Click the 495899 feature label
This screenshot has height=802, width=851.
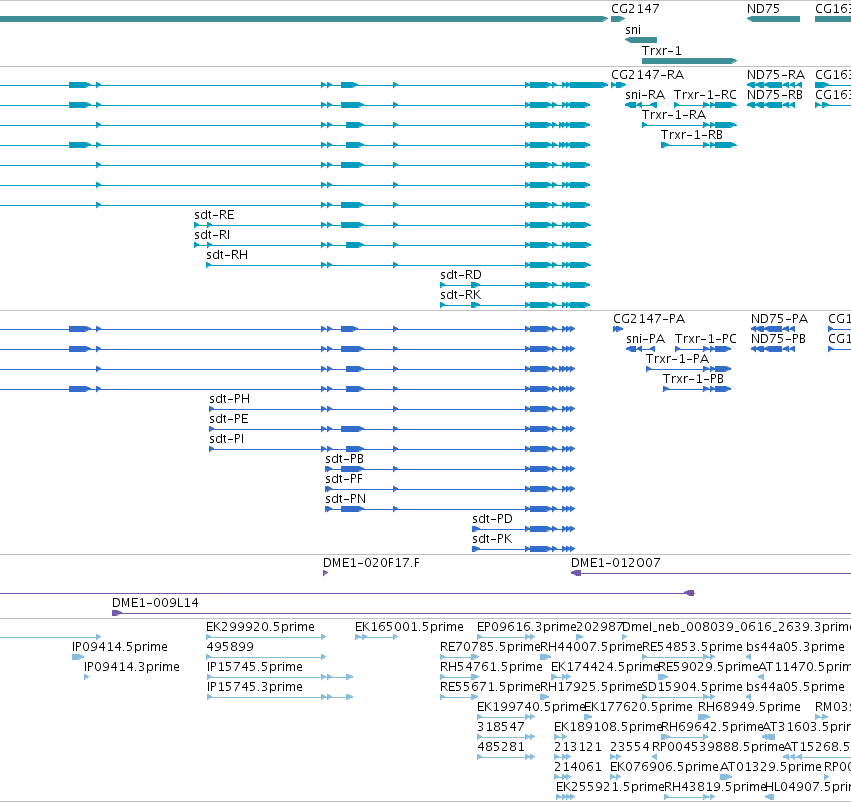point(230,647)
